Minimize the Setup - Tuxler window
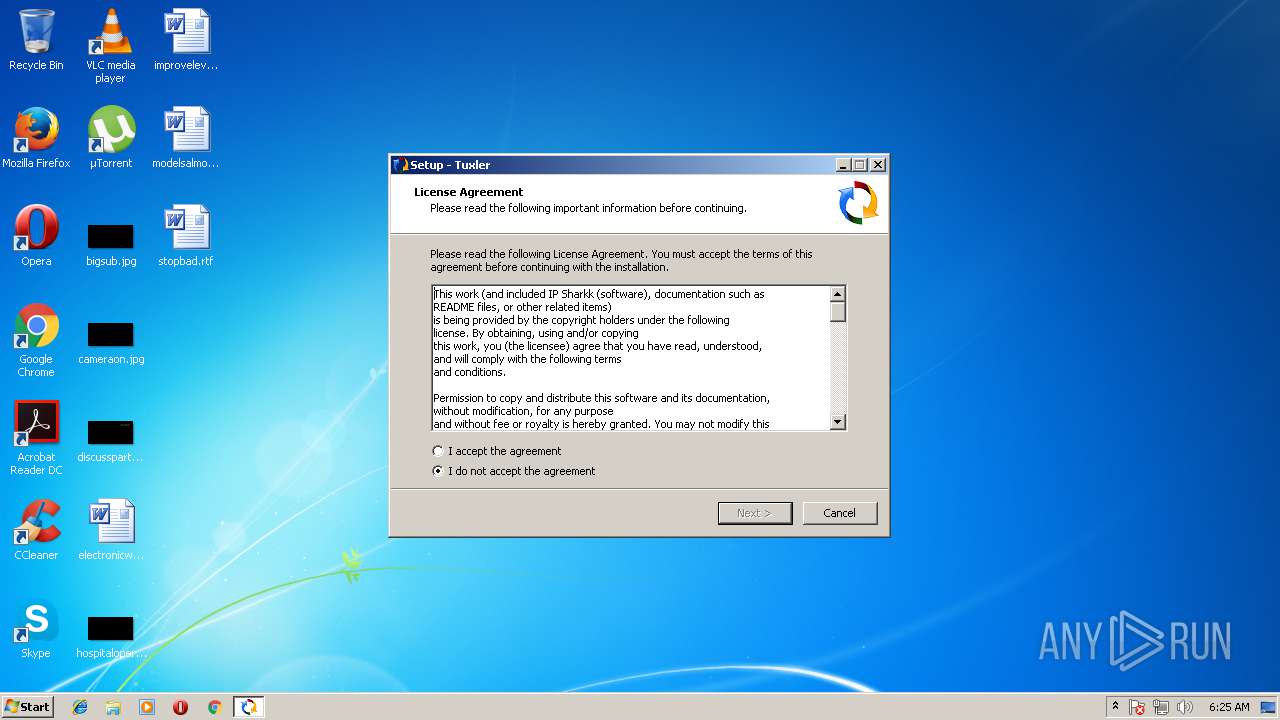The width and height of the screenshot is (1280, 720). click(x=843, y=165)
